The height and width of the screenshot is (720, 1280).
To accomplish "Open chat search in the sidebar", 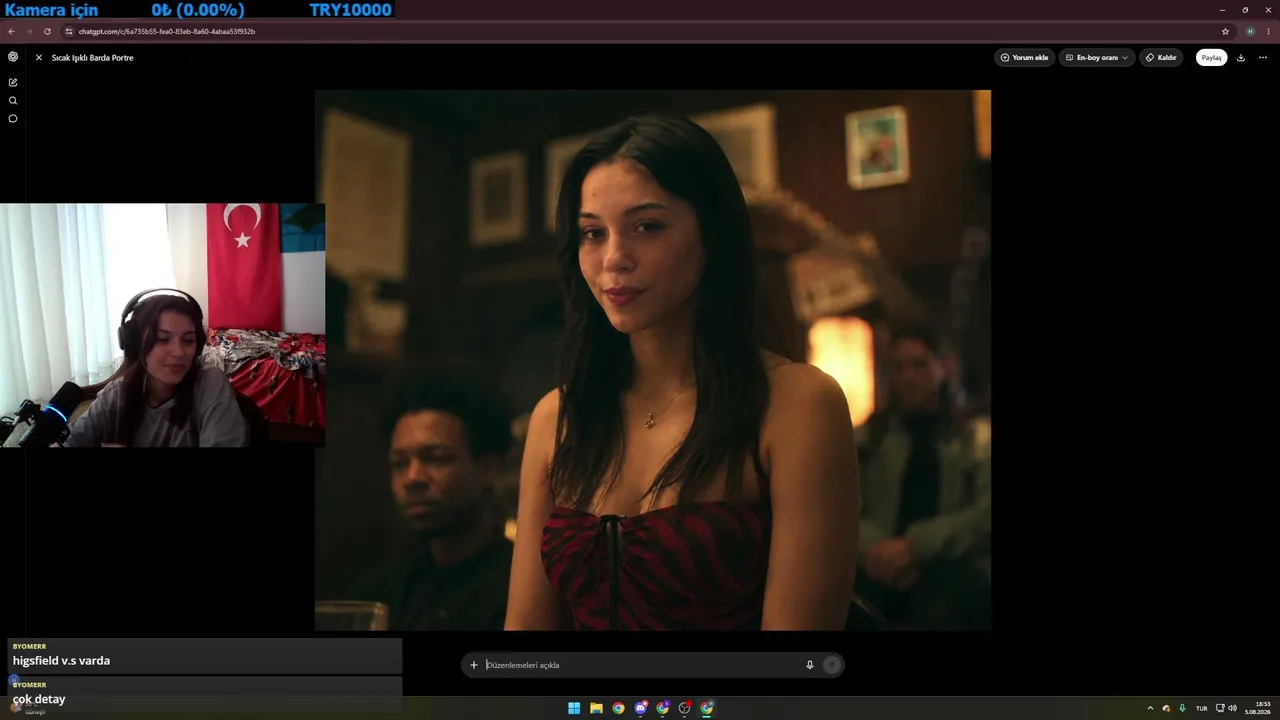I will 13,100.
